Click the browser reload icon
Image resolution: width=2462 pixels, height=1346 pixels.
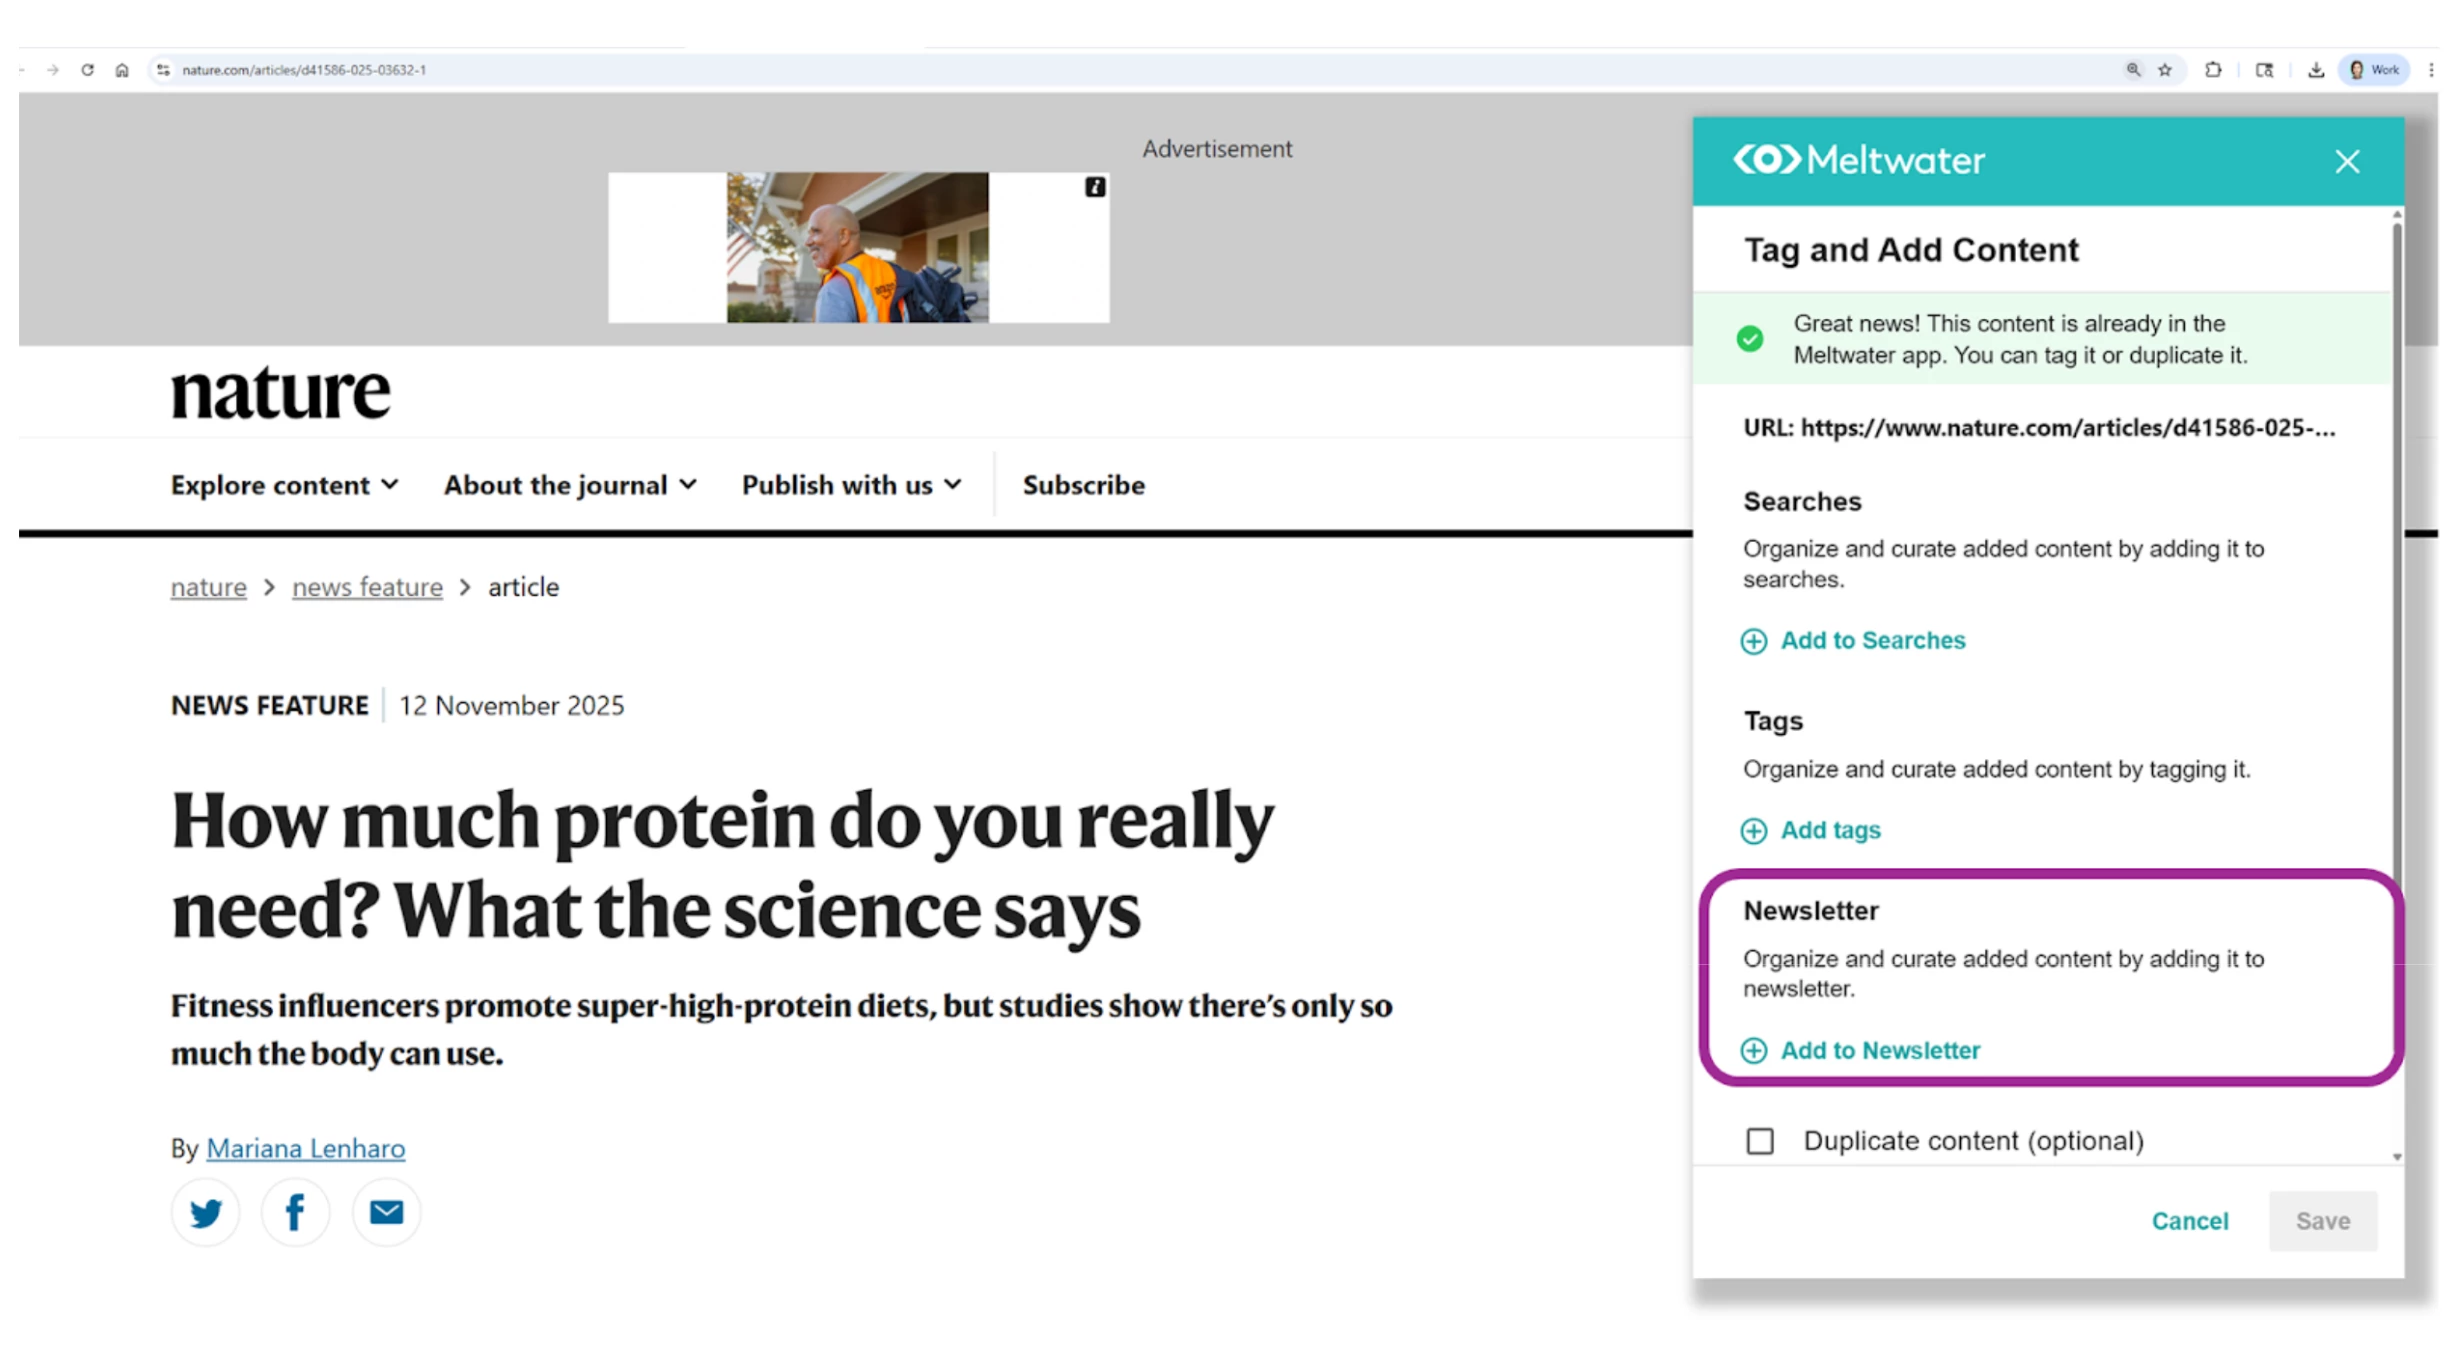[x=88, y=70]
